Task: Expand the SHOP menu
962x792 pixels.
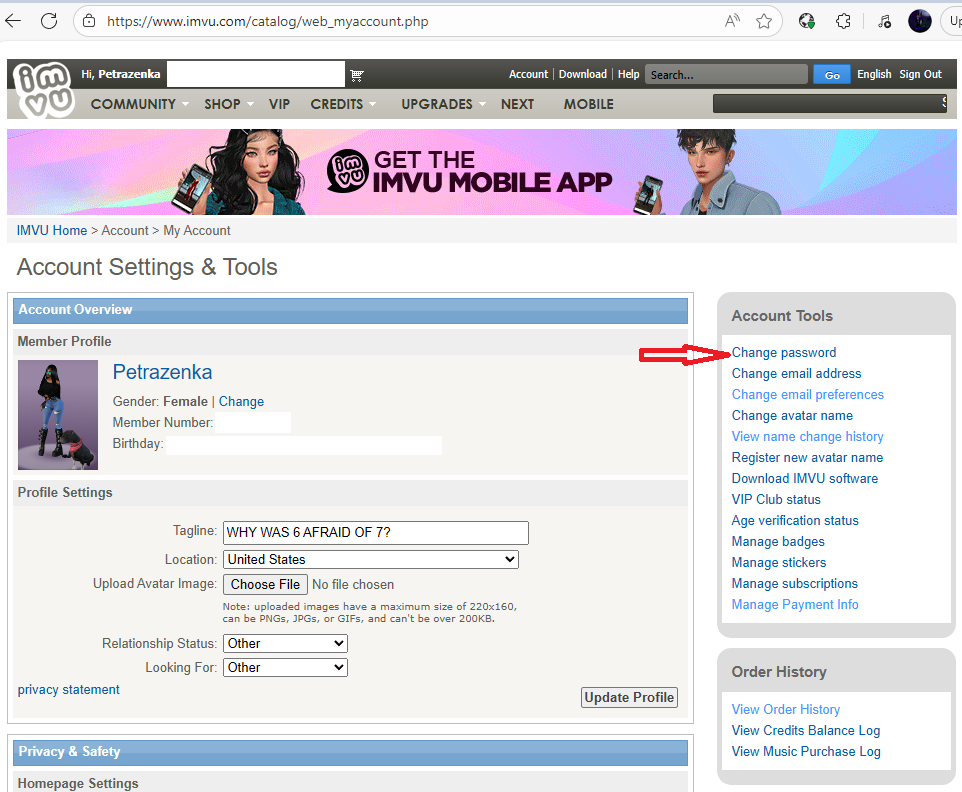Action: point(229,104)
